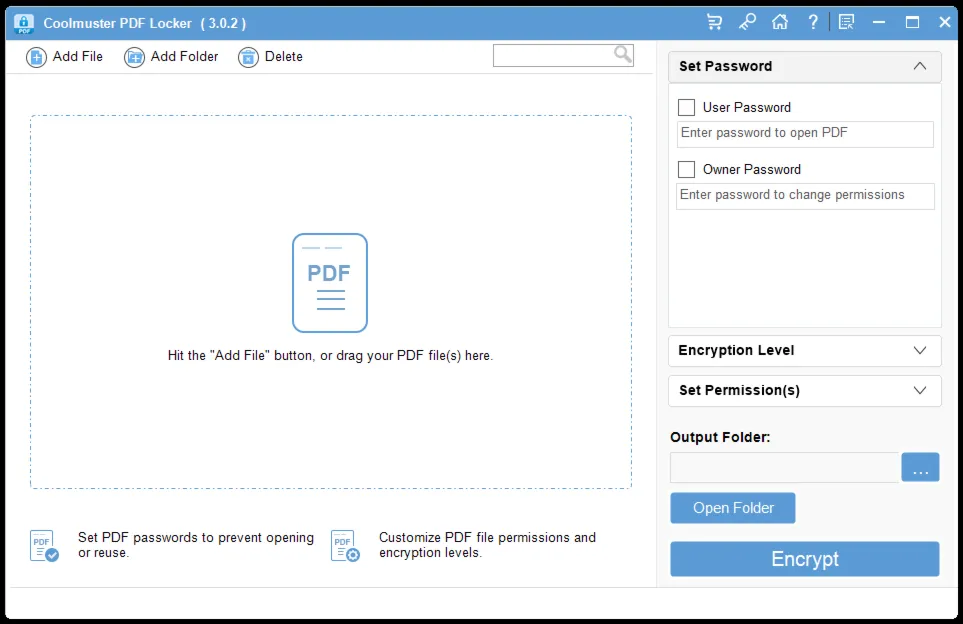Browse output folder with ellipsis button
Image resolution: width=963 pixels, height=624 pixels.
(x=920, y=467)
